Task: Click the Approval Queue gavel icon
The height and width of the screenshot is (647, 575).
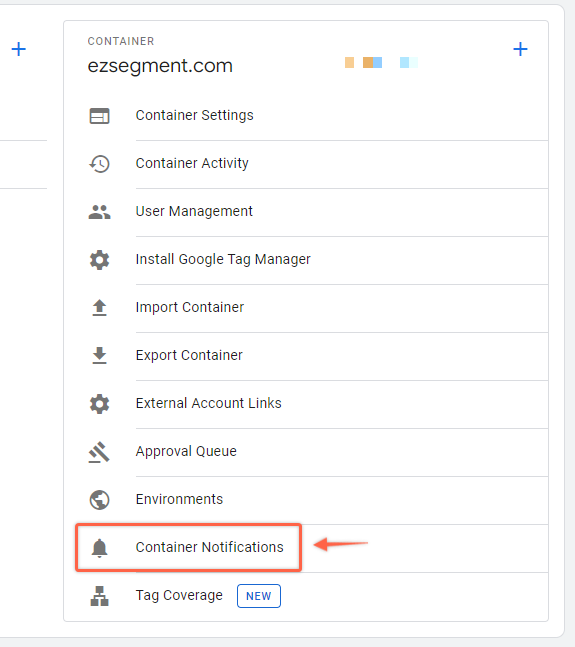Action: [x=99, y=452]
